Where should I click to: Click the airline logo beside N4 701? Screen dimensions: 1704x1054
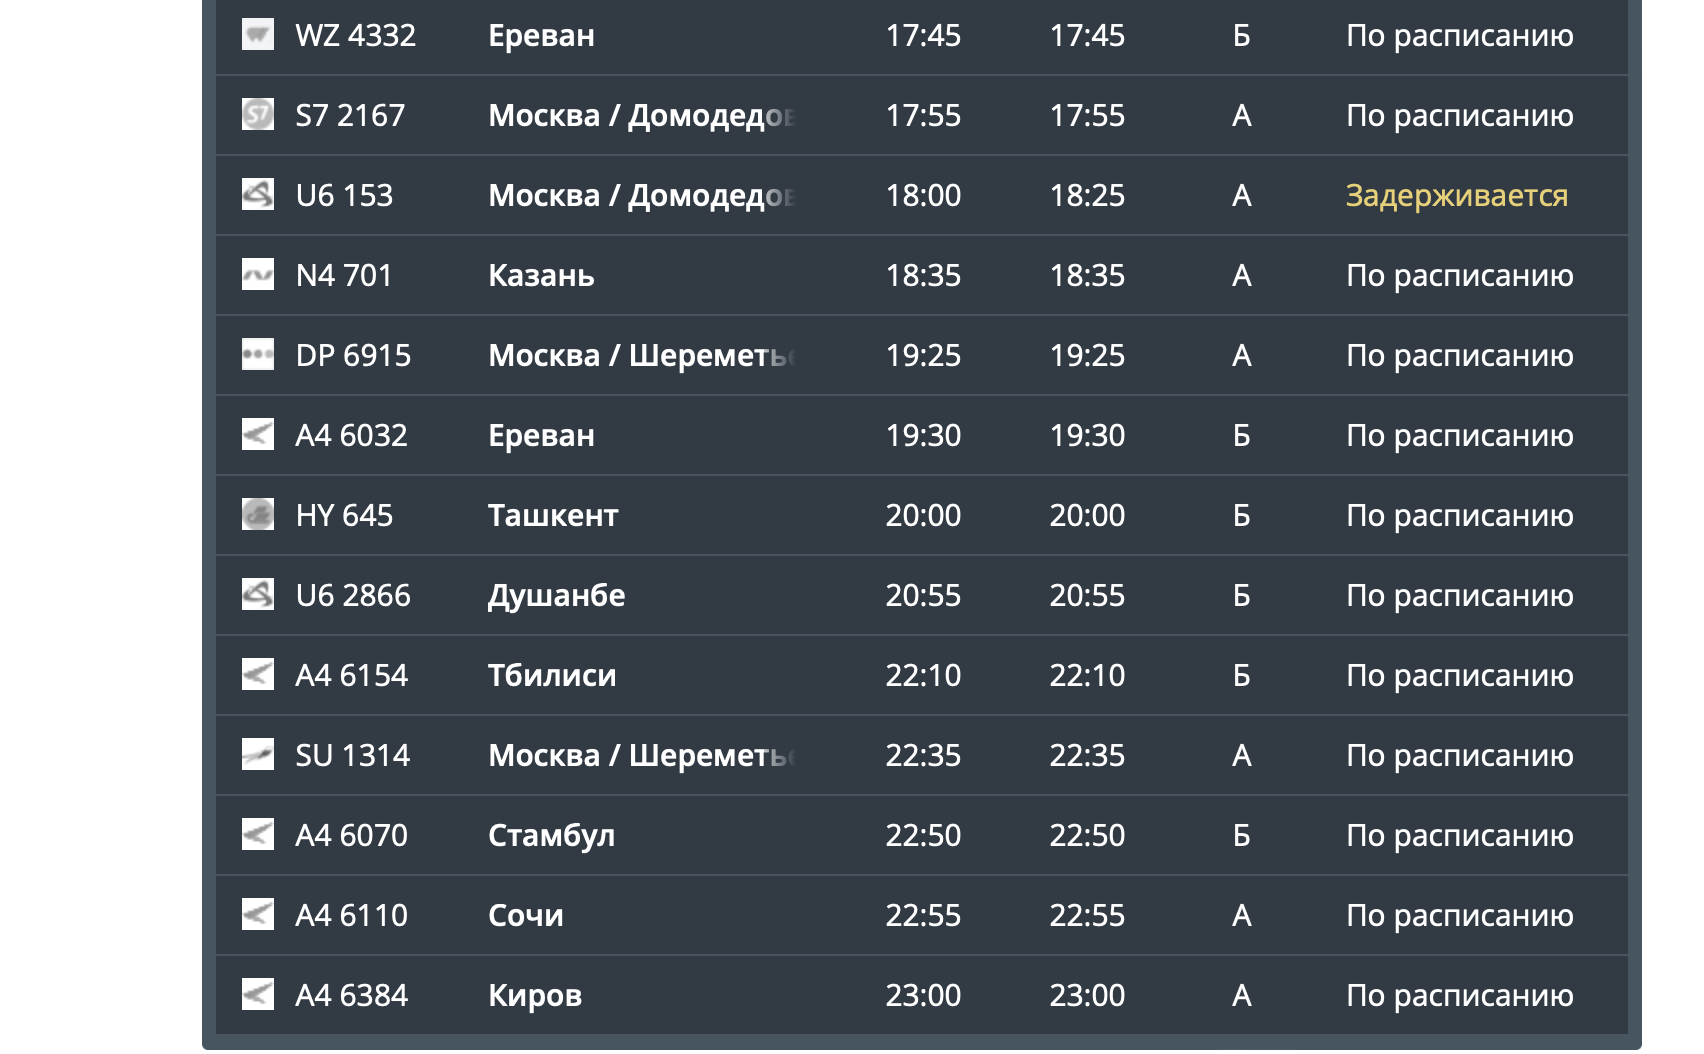pyautogui.click(x=258, y=275)
